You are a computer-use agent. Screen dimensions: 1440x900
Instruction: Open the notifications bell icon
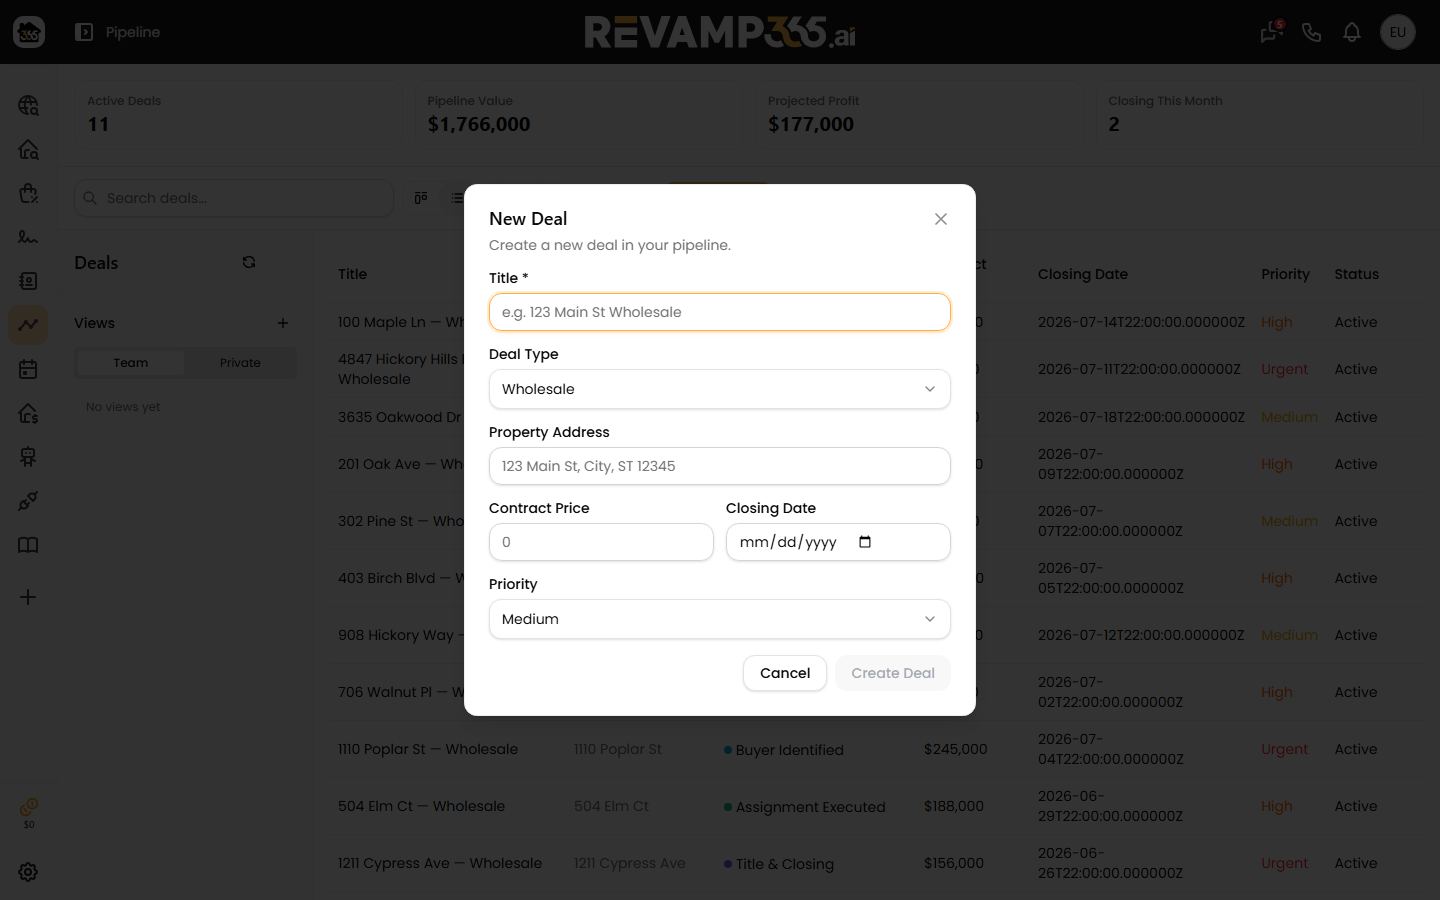(x=1352, y=32)
